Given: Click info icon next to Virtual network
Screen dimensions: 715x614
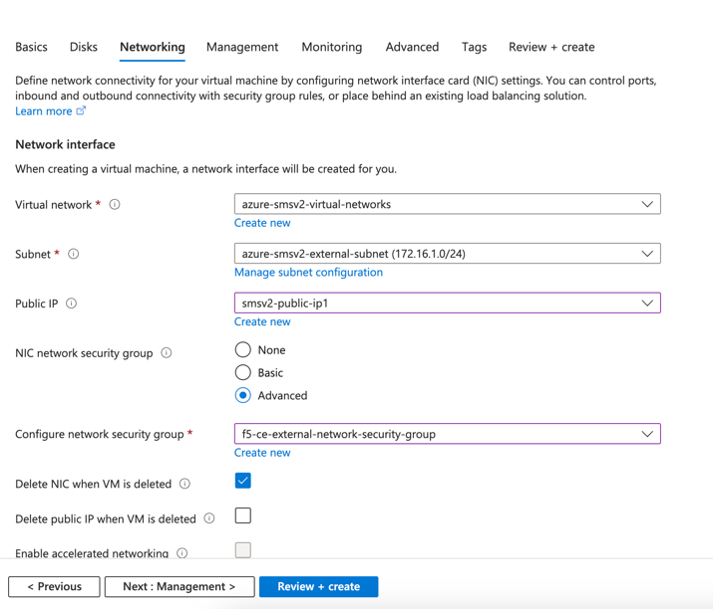Looking at the screenshot, I should point(114,205).
